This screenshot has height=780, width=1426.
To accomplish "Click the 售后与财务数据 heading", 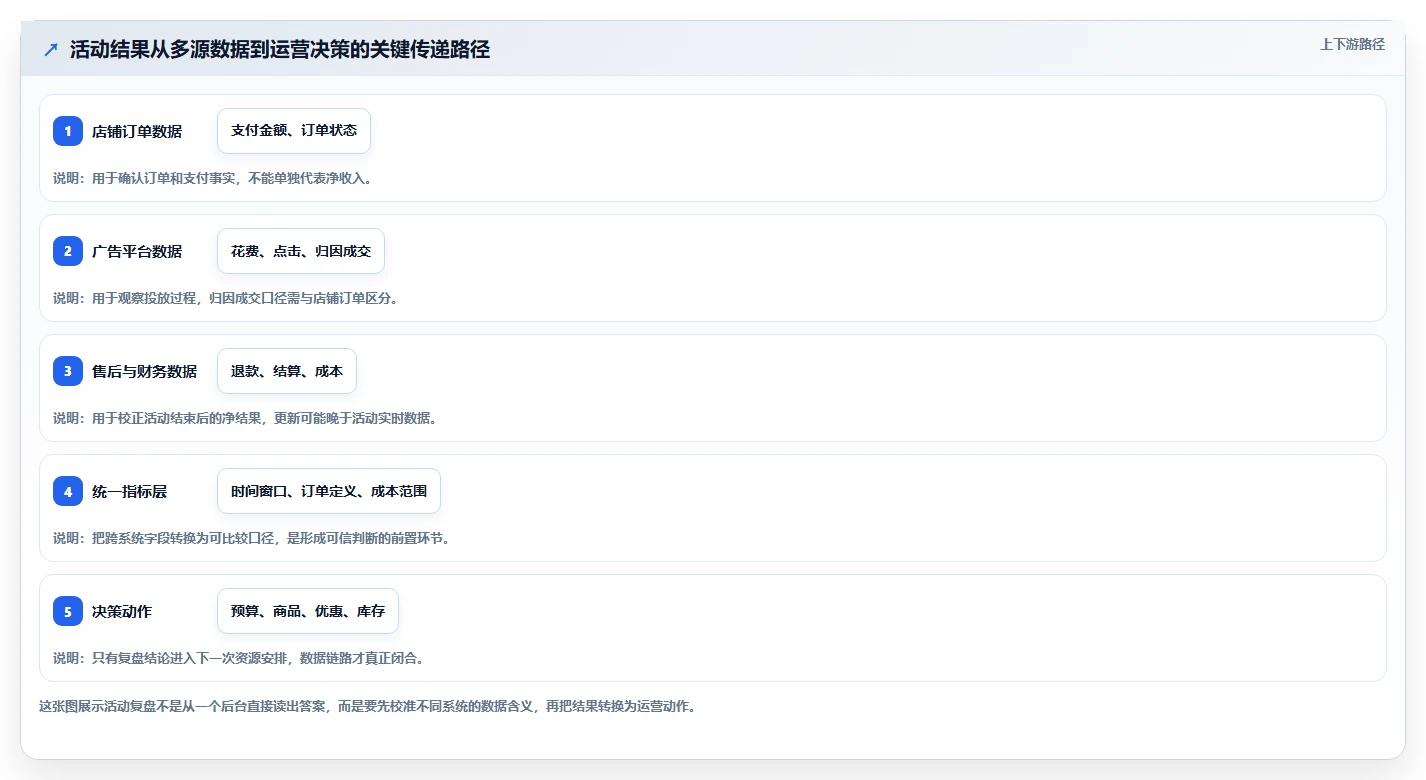I will [x=145, y=371].
